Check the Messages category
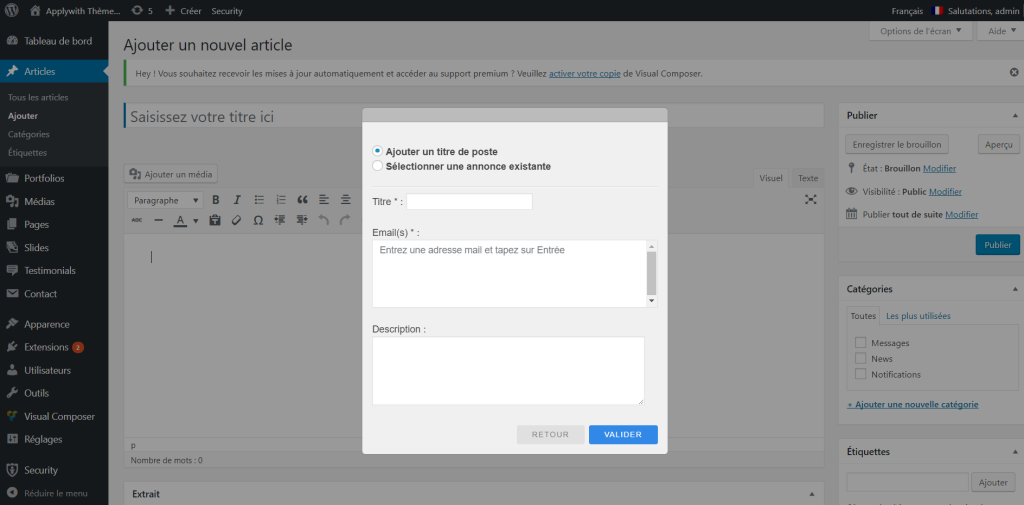The width and height of the screenshot is (1024, 505). click(x=861, y=342)
